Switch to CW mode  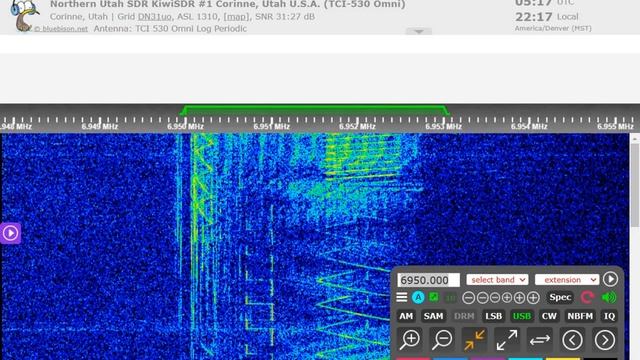point(549,316)
